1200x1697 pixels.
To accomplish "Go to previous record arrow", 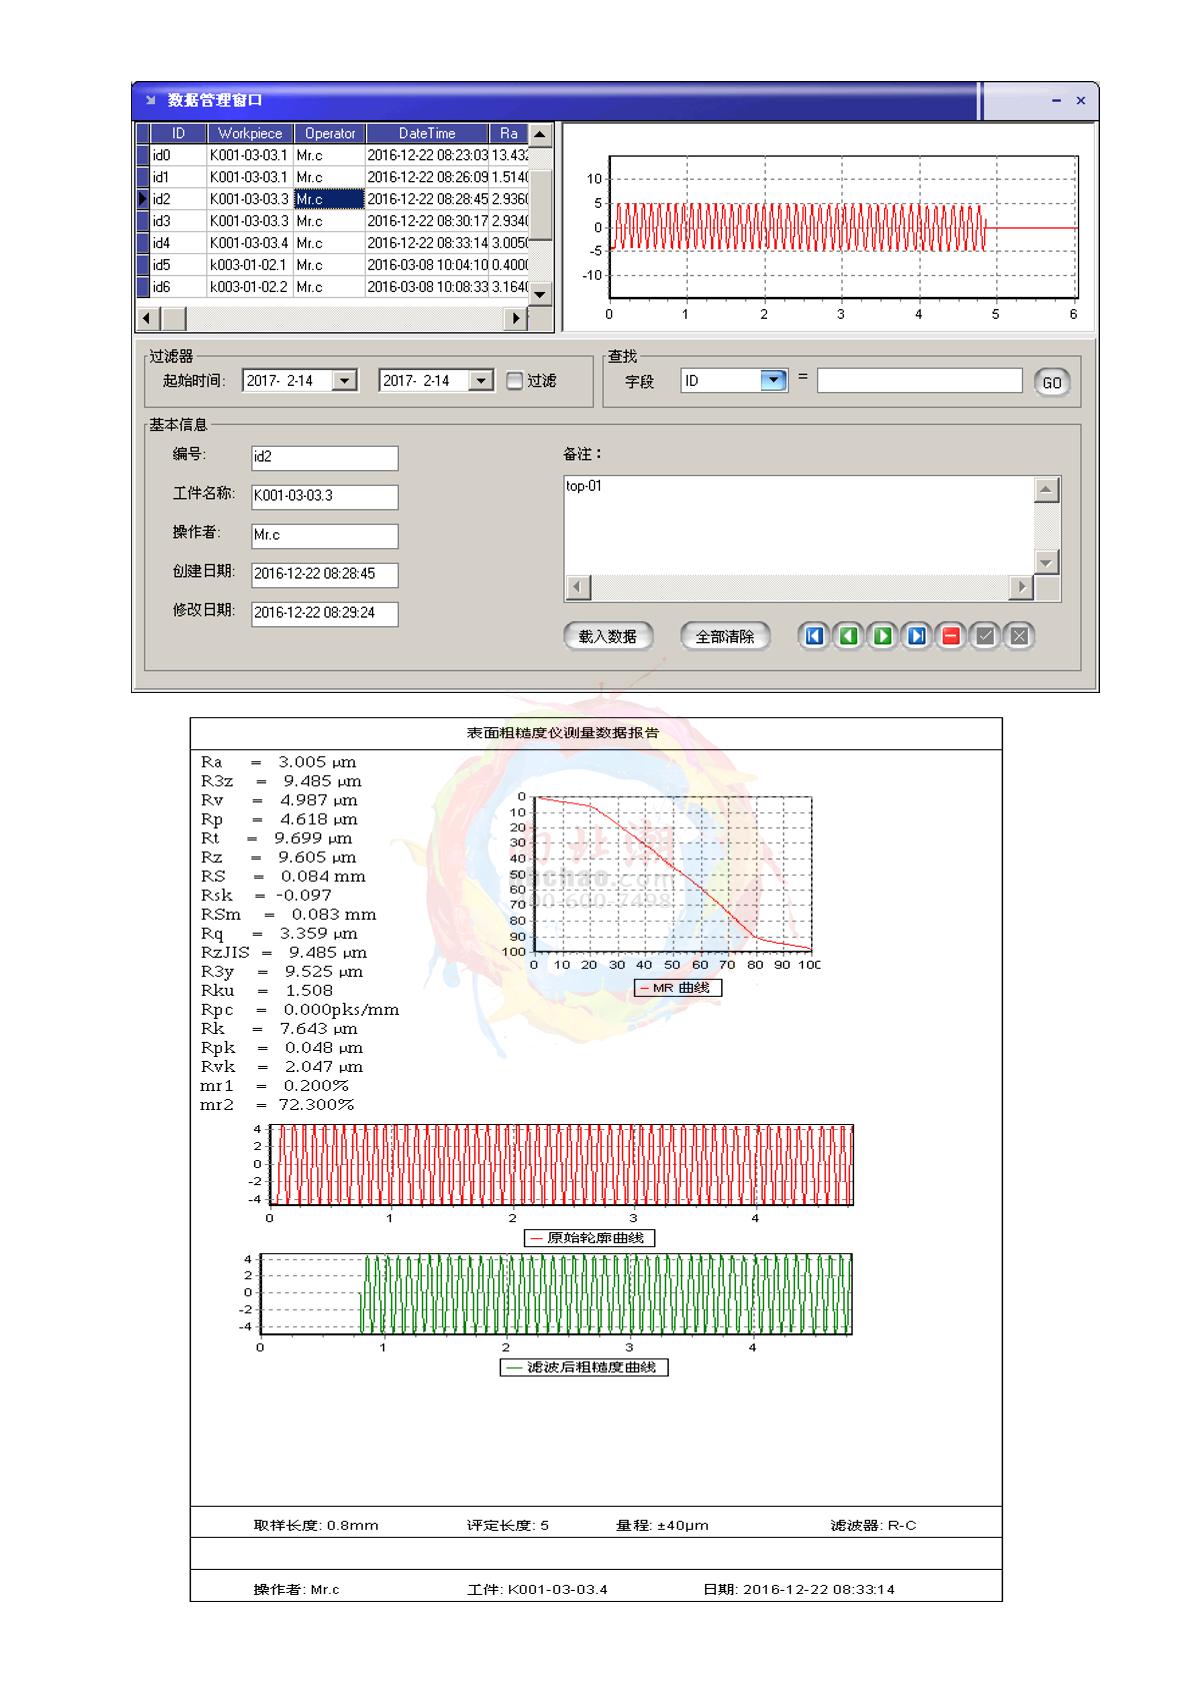I will [848, 636].
